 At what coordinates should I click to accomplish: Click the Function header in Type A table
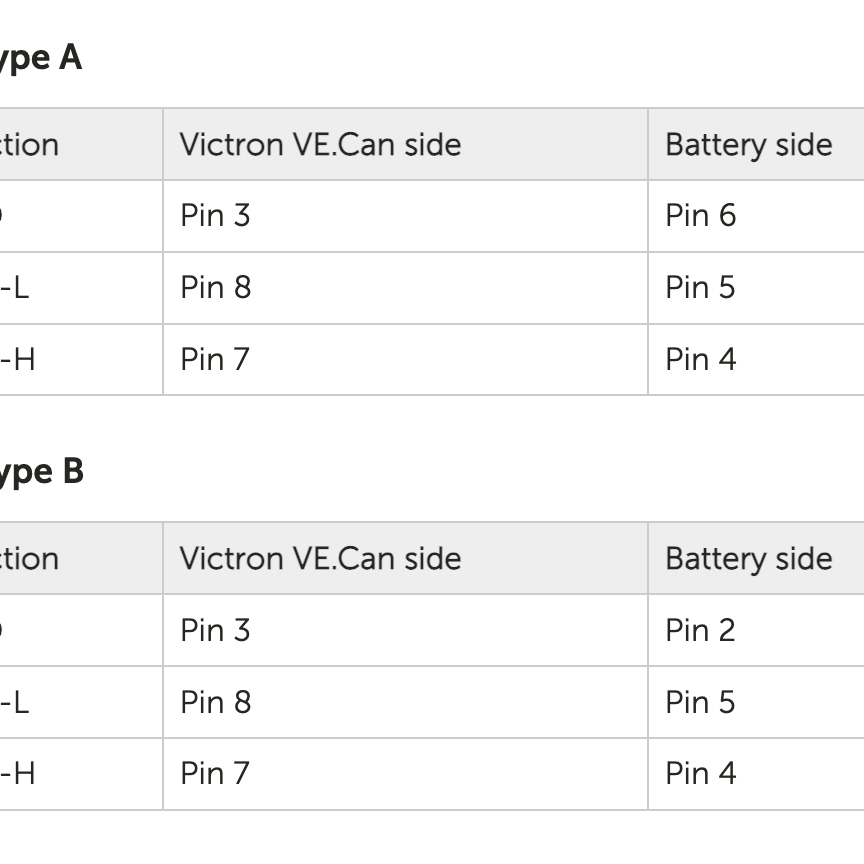point(30,145)
